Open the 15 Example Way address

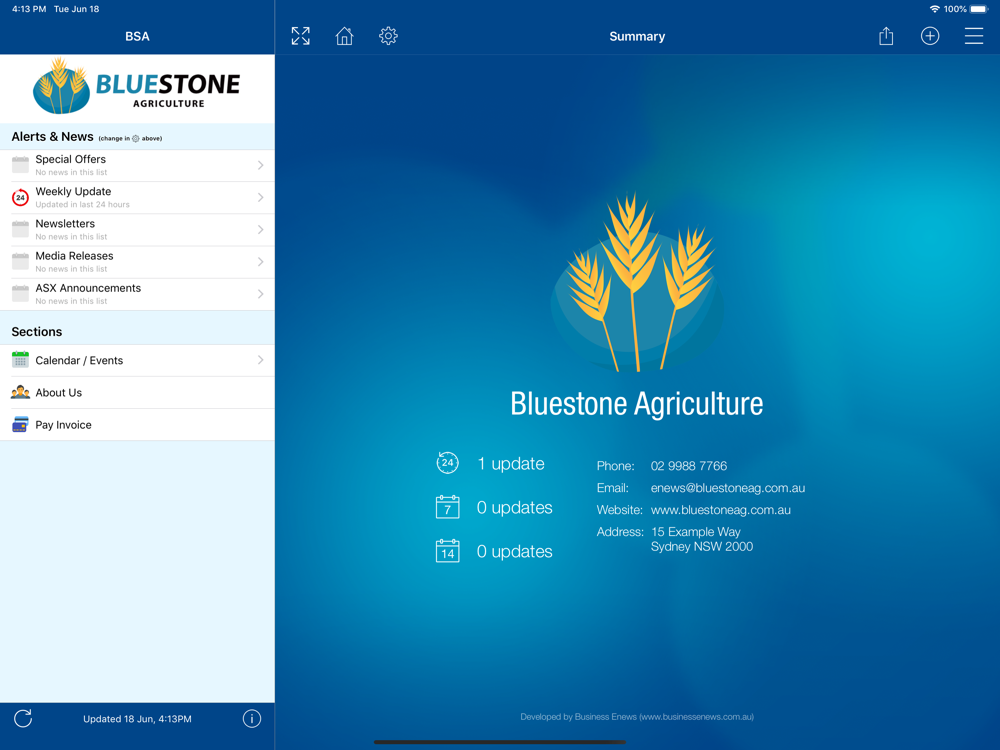coord(702,539)
